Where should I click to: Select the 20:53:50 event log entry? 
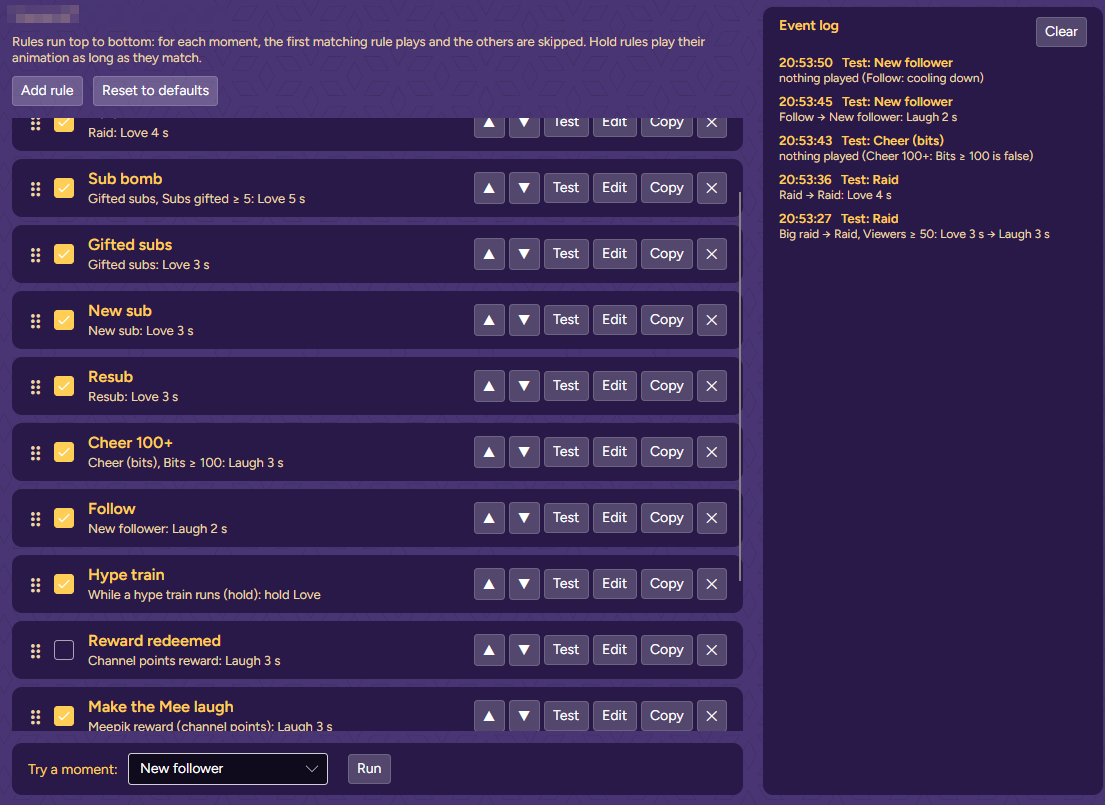pyautogui.click(x=881, y=70)
